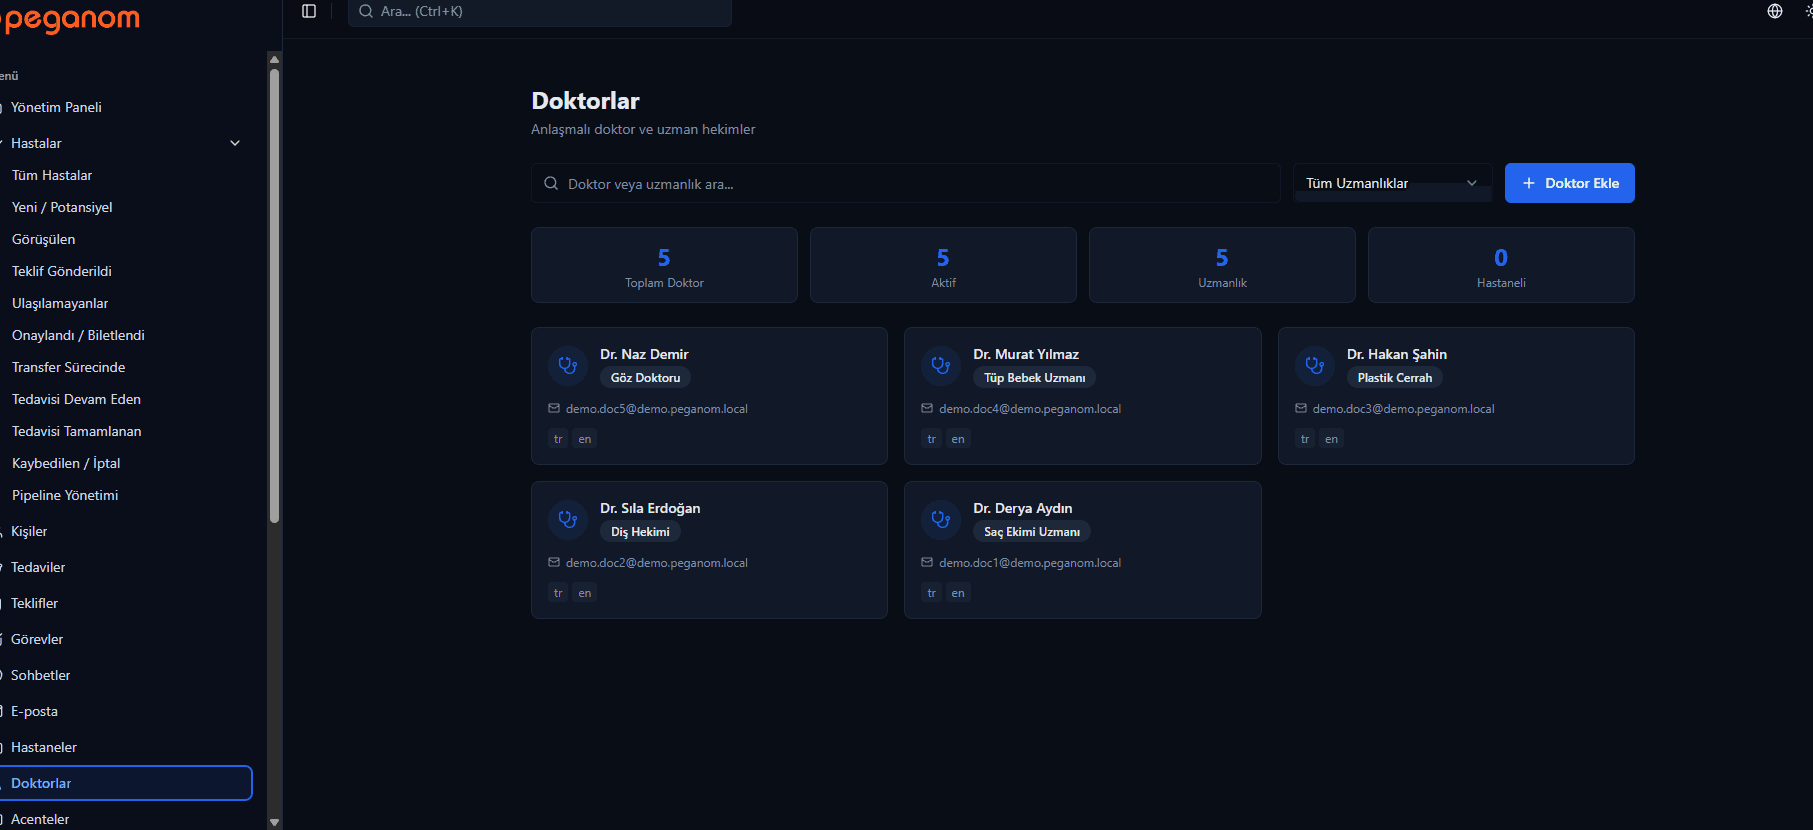1813x830 pixels.
Task: Click the sidebar scroll down arrow
Action: pos(274,822)
